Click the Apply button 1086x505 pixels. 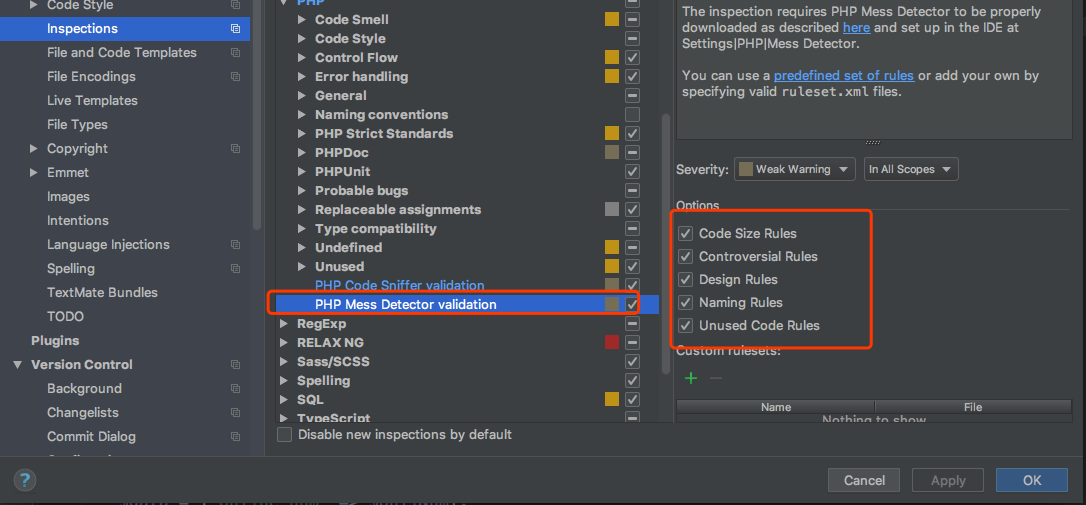[x=947, y=480]
